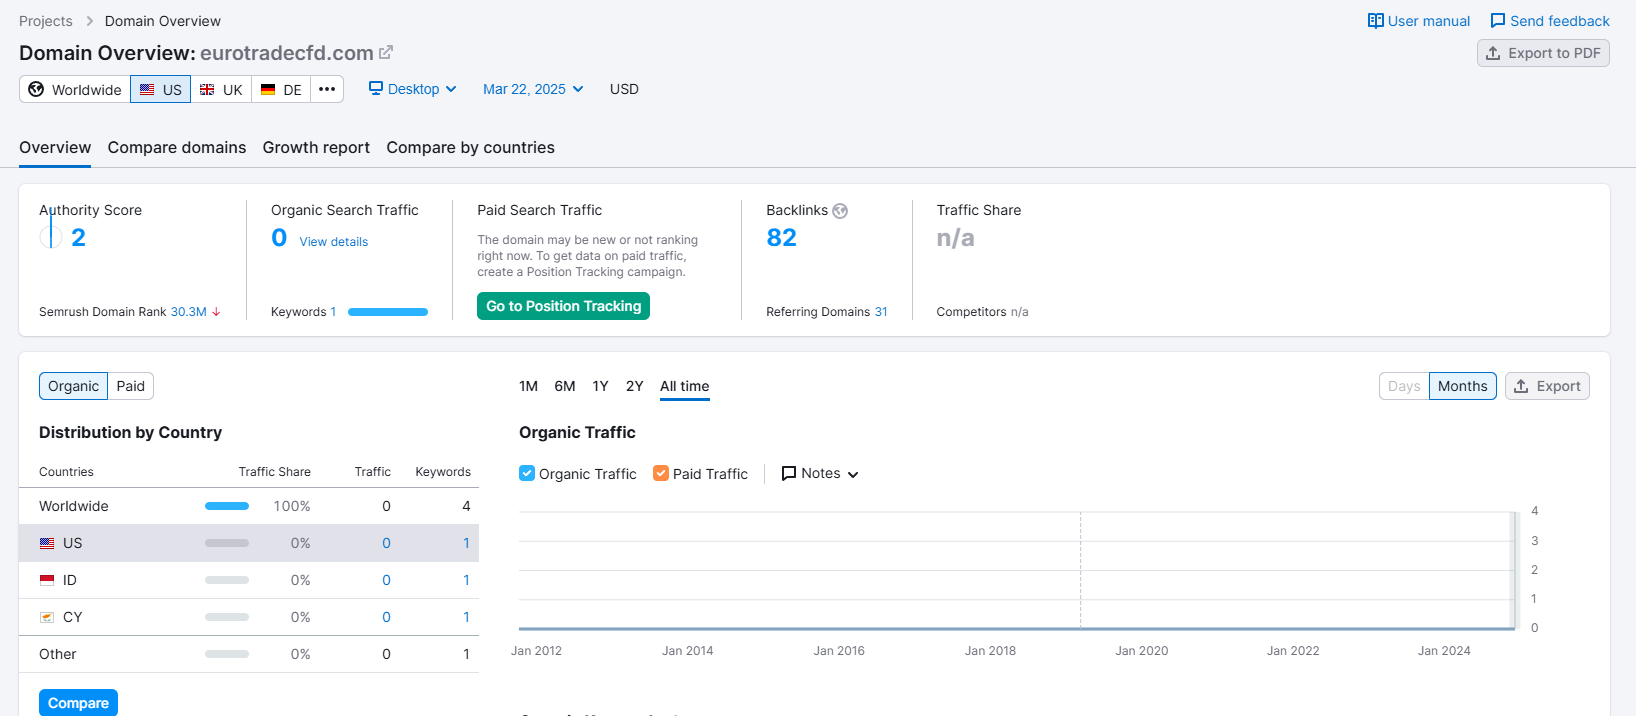Toggle the Organic Traffic checkbox
The height and width of the screenshot is (716, 1636).
tap(527, 473)
